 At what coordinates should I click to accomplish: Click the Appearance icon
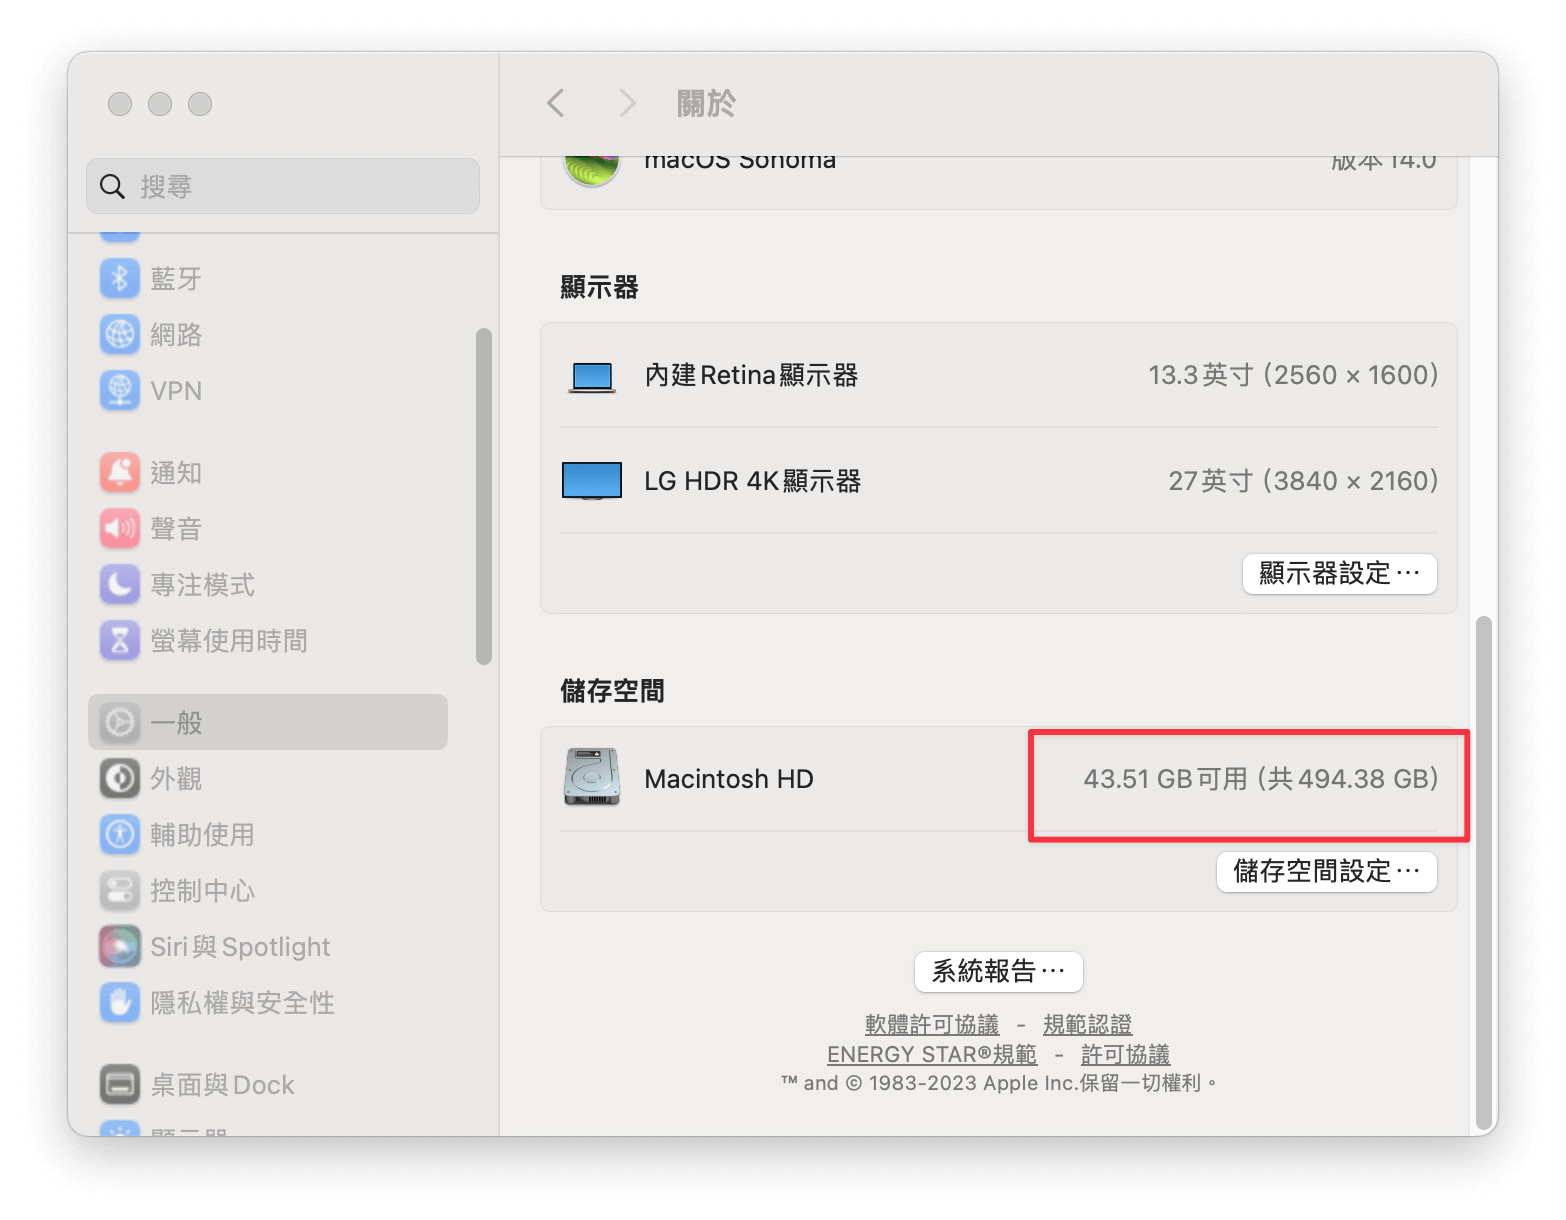click(120, 778)
